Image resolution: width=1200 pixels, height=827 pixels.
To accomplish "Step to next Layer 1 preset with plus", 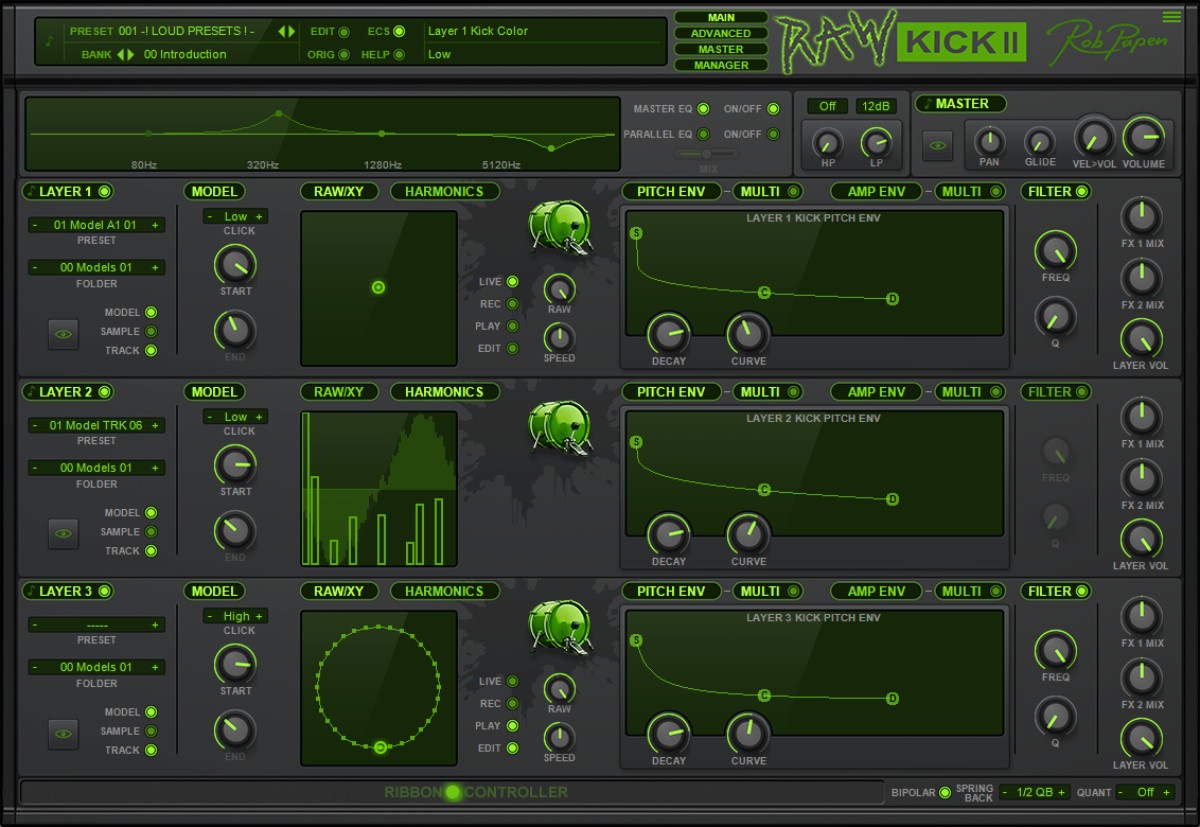I will [155, 226].
